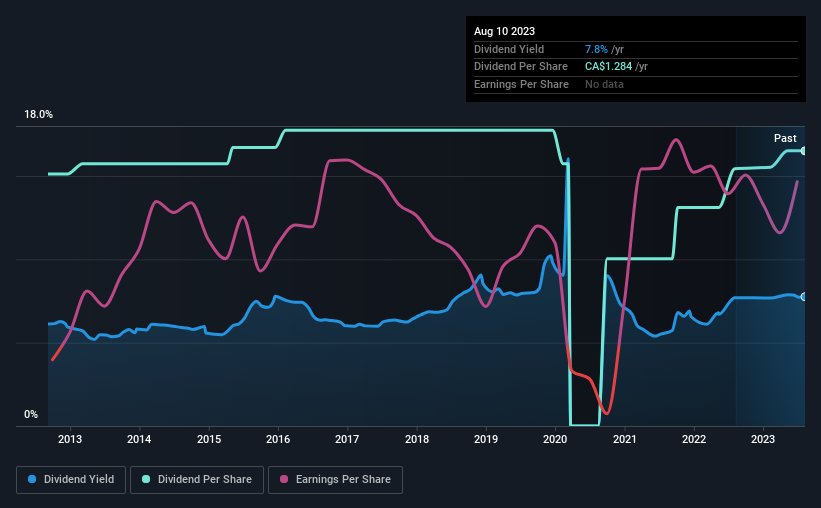Click the CA$1.284 dividend per share value

(x=608, y=67)
